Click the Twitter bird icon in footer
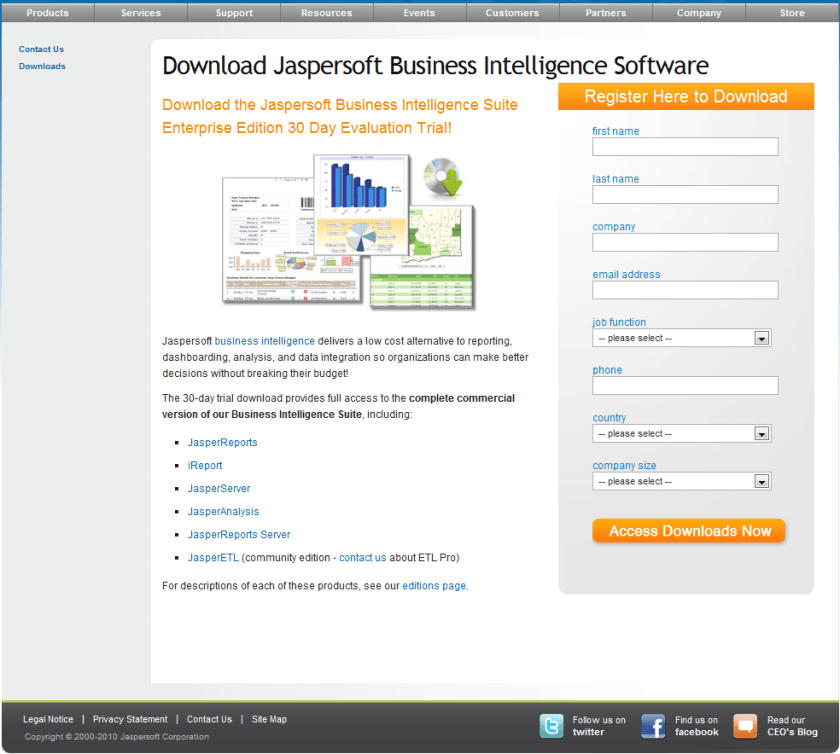This screenshot has height=754, width=840. (x=551, y=726)
